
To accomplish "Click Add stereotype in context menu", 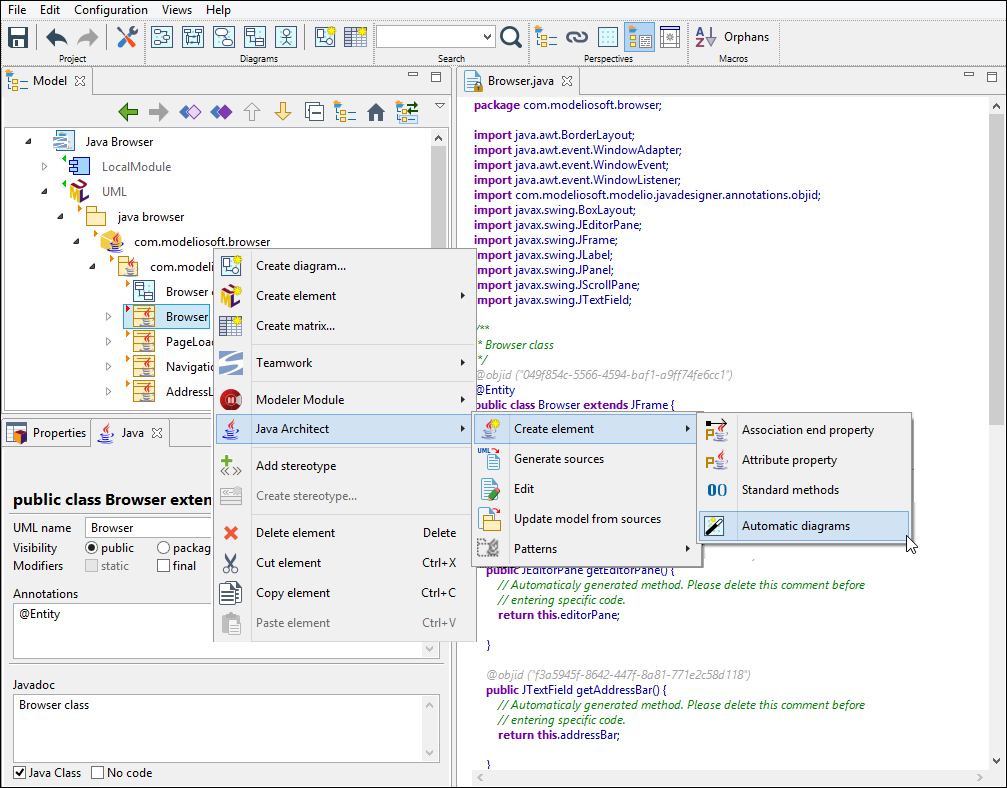I will (344, 466).
